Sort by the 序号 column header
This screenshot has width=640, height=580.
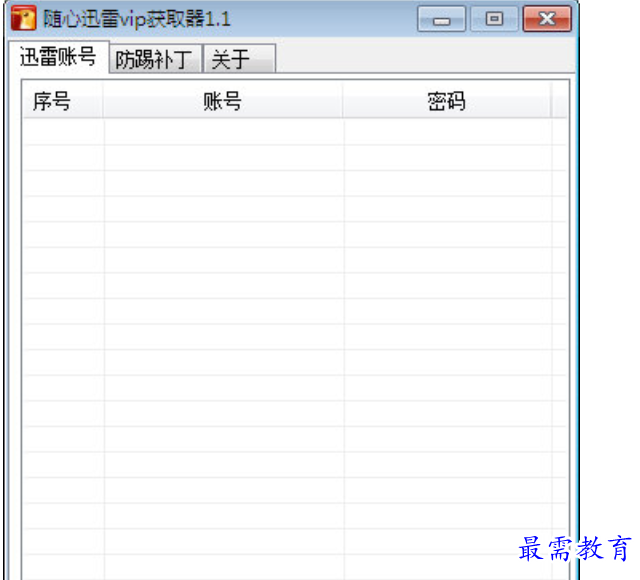[x=63, y=100]
